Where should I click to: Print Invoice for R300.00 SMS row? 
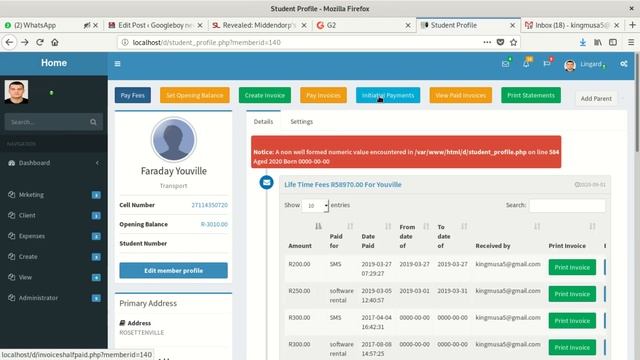click(572, 320)
